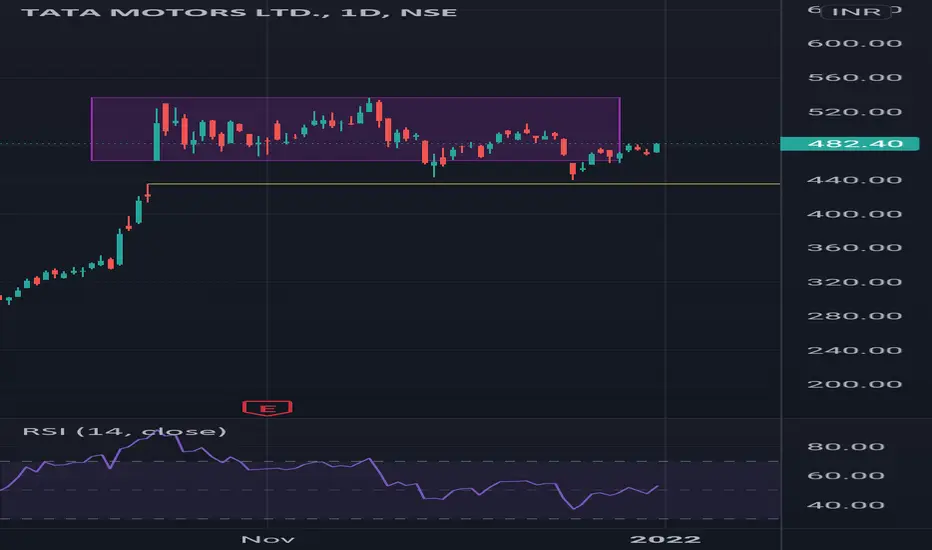Image resolution: width=932 pixels, height=550 pixels.
Task: Click the 440.00 price axis label
Action: pos(854,180)
